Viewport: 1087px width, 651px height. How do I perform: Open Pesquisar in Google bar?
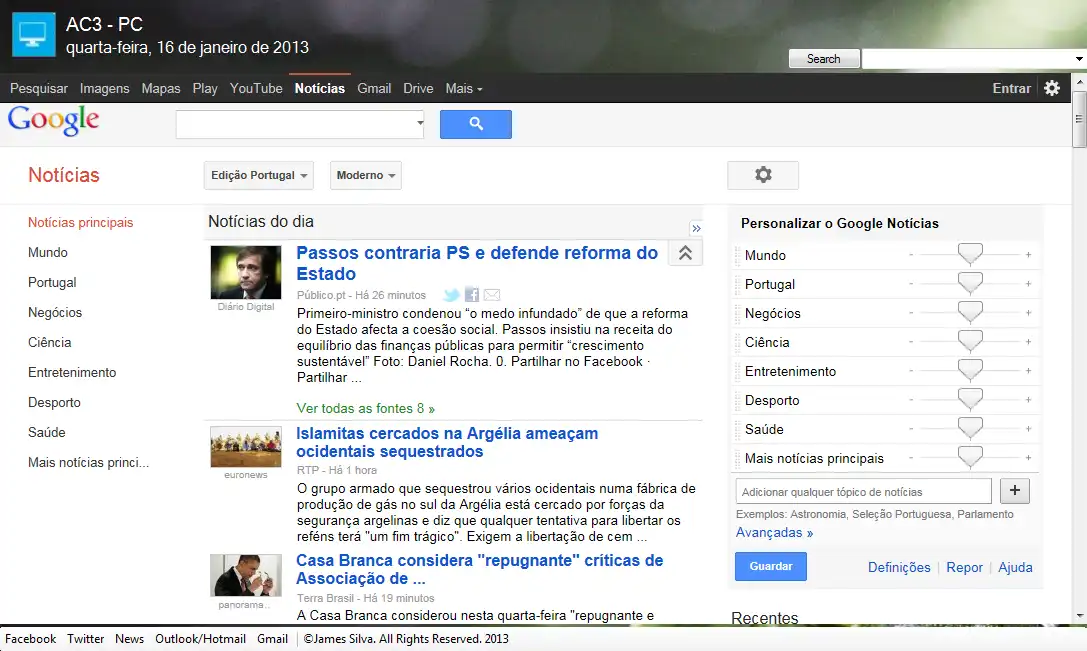click(39, 89)
